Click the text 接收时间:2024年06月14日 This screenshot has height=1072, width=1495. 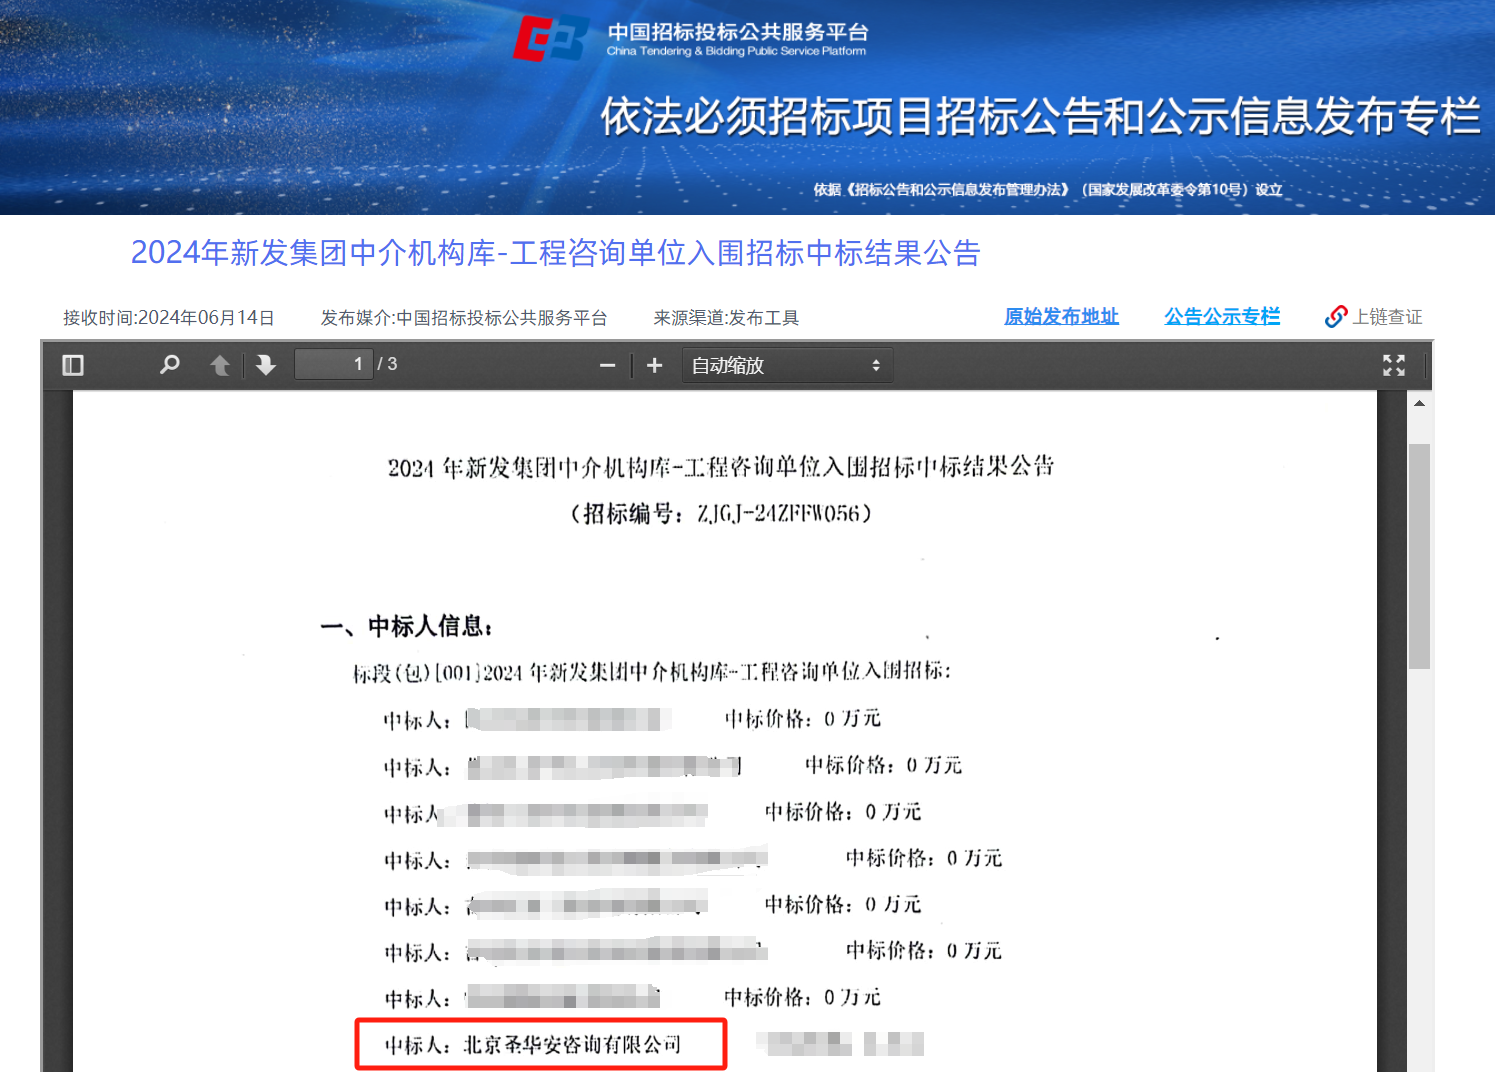pyautogui.click(x=168, y=318)
